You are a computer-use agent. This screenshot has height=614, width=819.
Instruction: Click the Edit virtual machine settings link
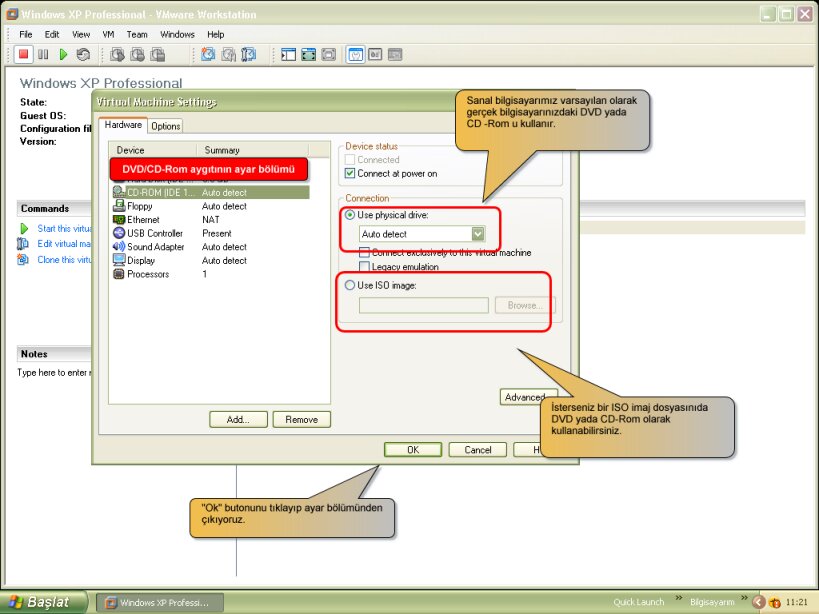[64, 243]
